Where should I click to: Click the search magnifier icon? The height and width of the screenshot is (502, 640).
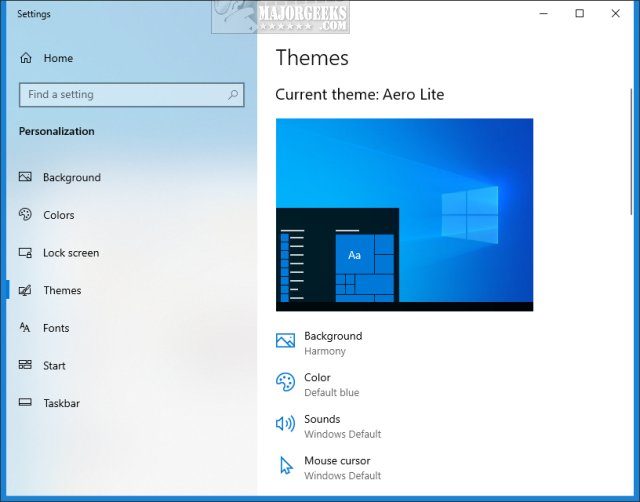[x=233, y=95]
